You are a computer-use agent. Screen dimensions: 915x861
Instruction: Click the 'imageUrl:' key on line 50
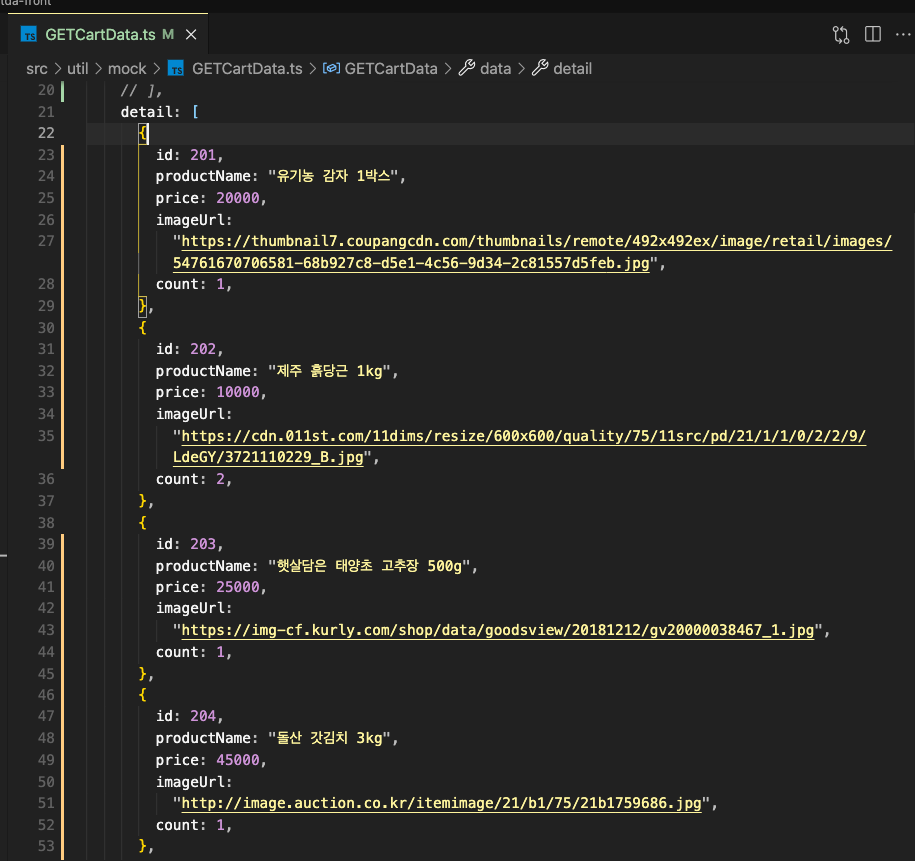[194, 782]
